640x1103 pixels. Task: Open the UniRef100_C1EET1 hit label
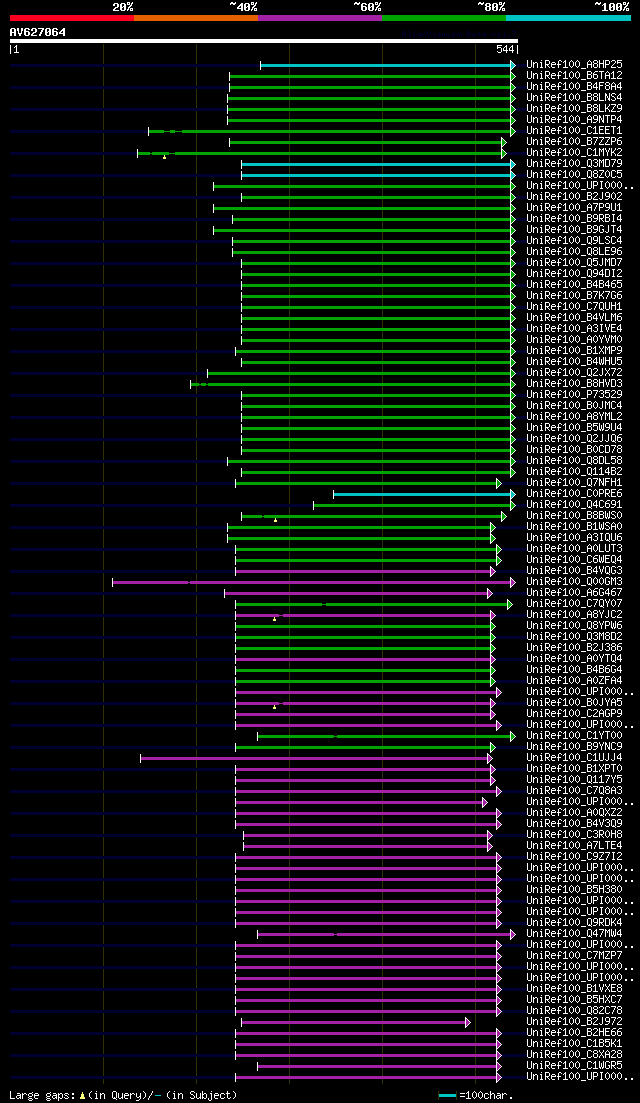click(574, 130)
